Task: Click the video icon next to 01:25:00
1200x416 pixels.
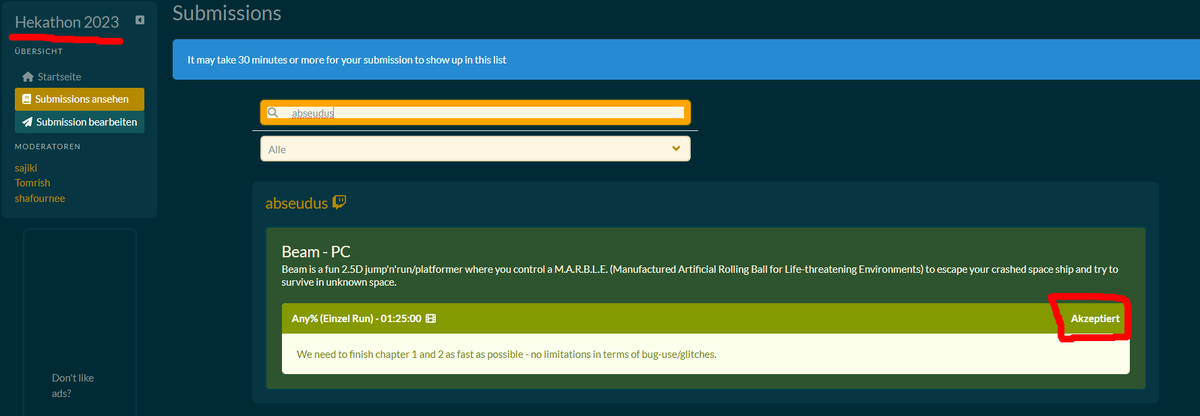Action: click(x=431, y=318)
